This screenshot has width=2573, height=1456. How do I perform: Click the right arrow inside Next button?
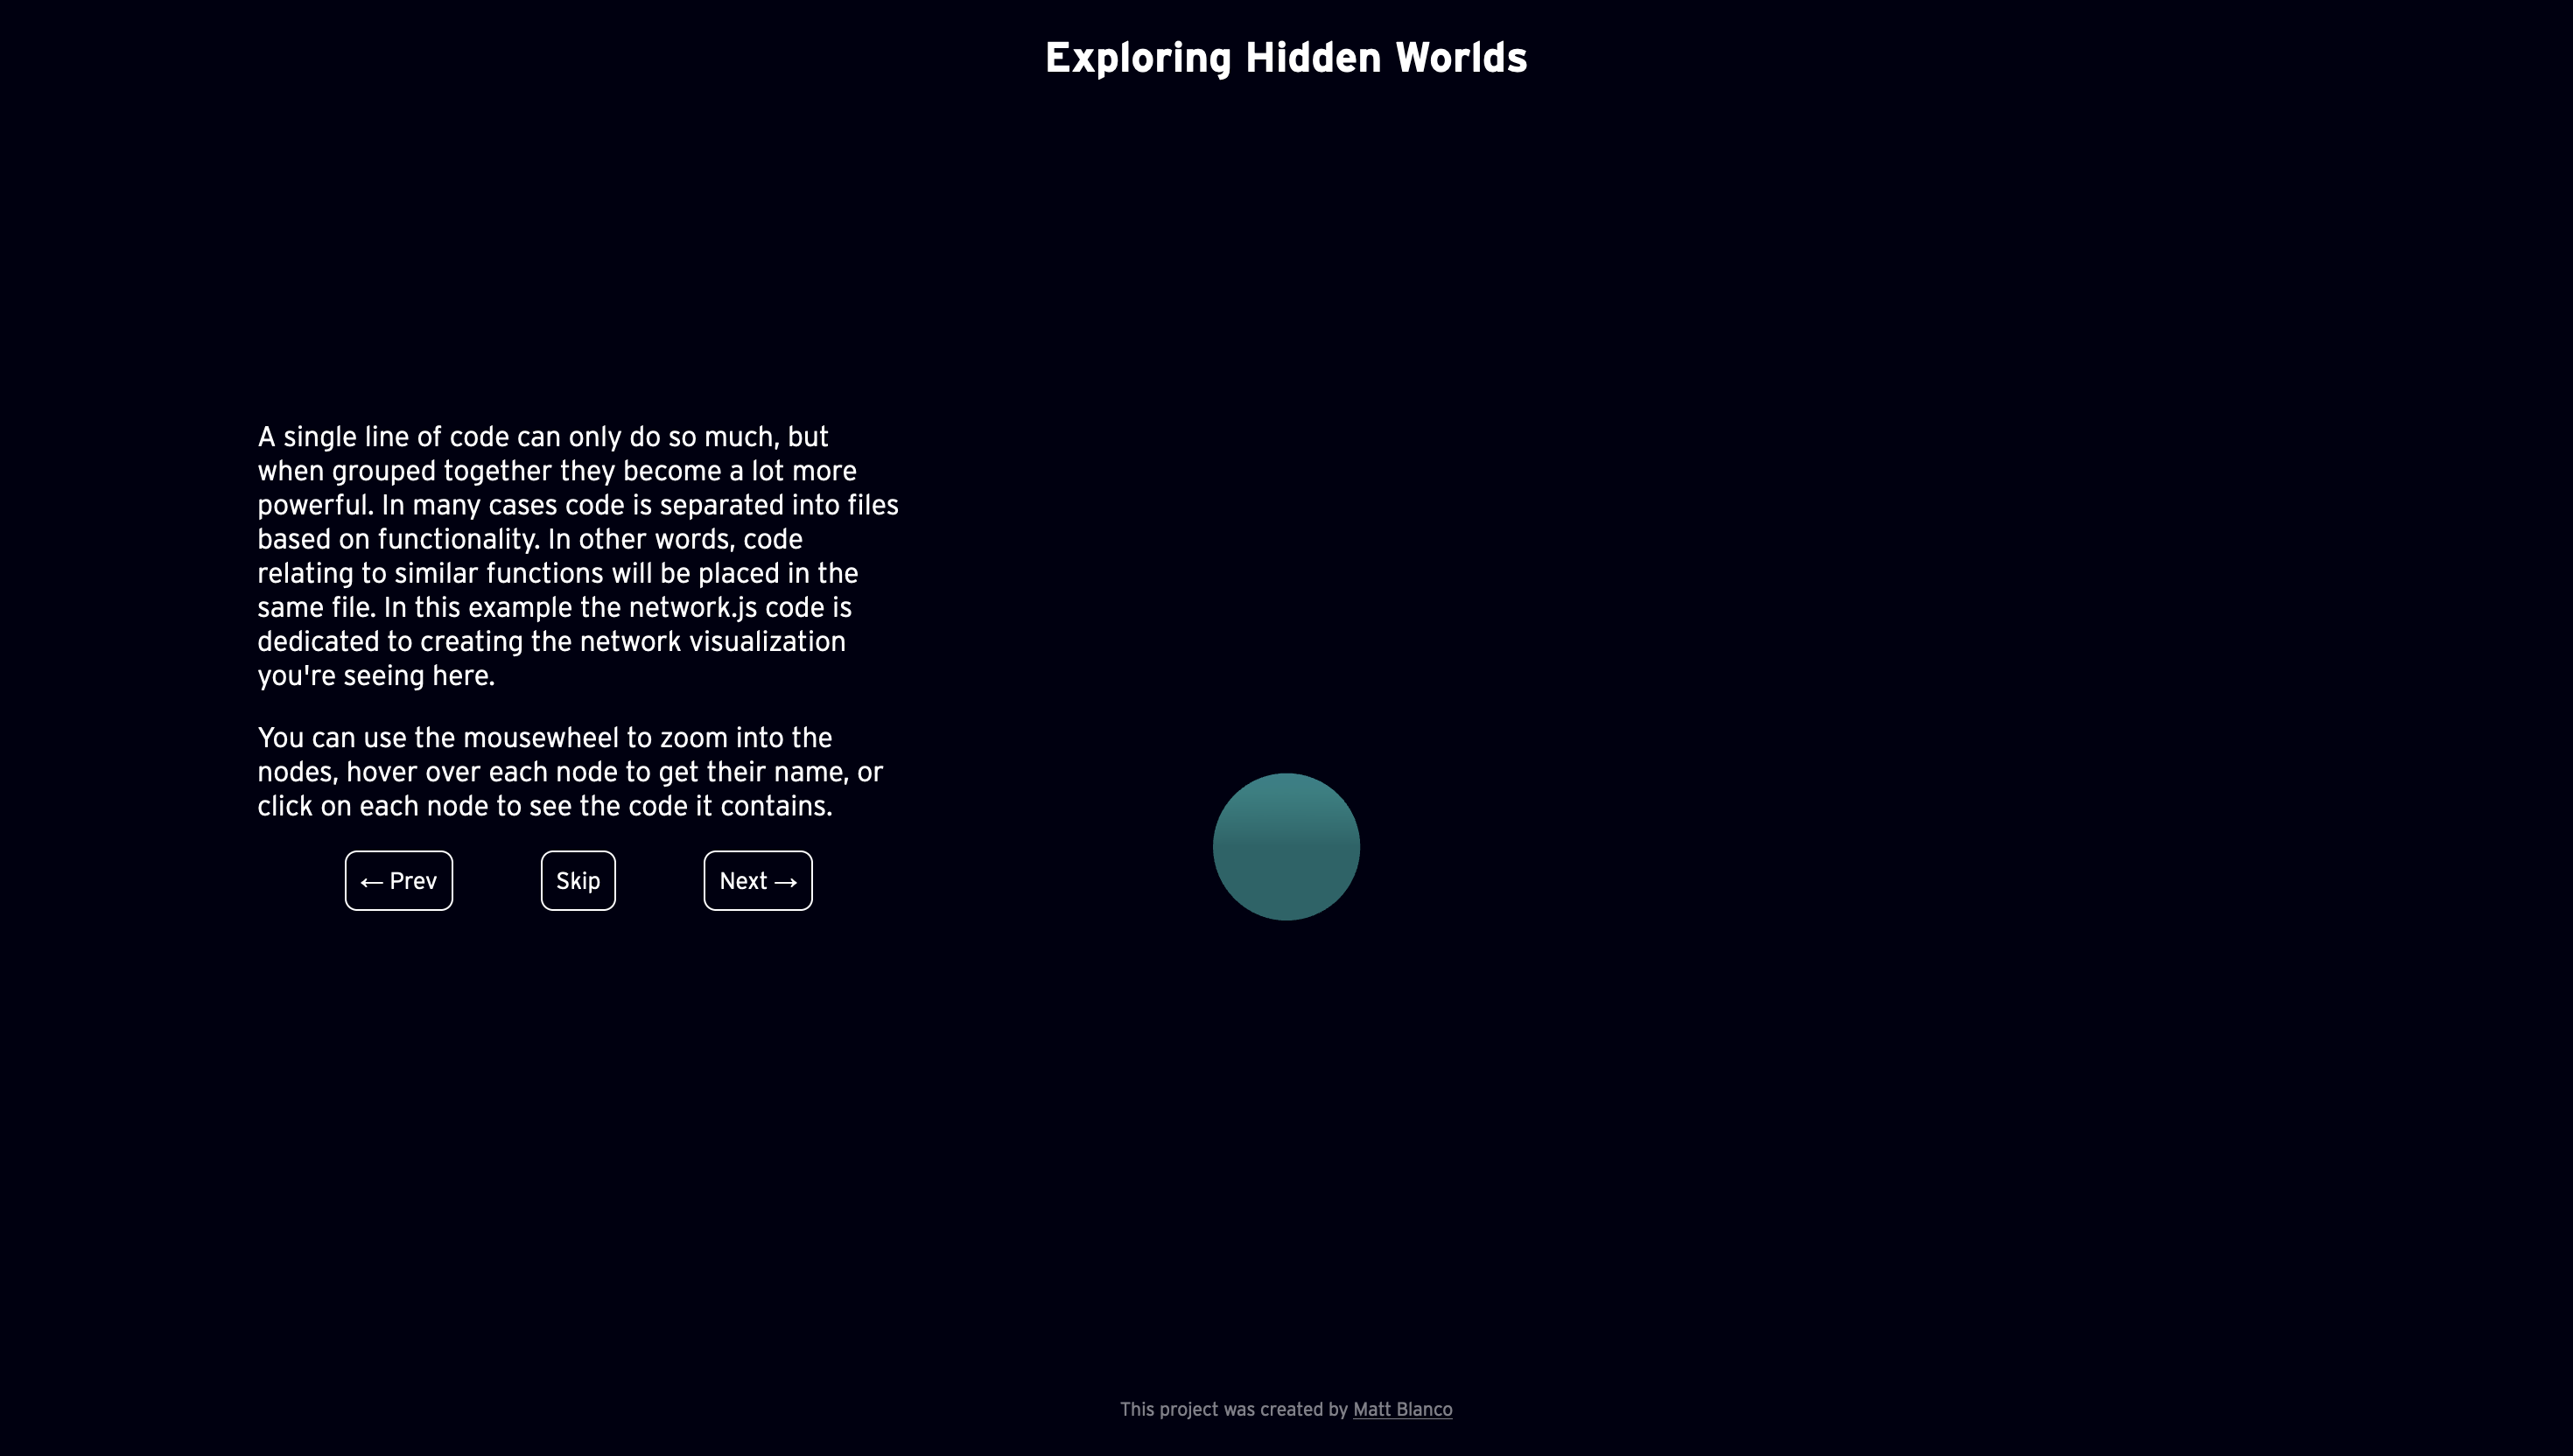[786, 882]
